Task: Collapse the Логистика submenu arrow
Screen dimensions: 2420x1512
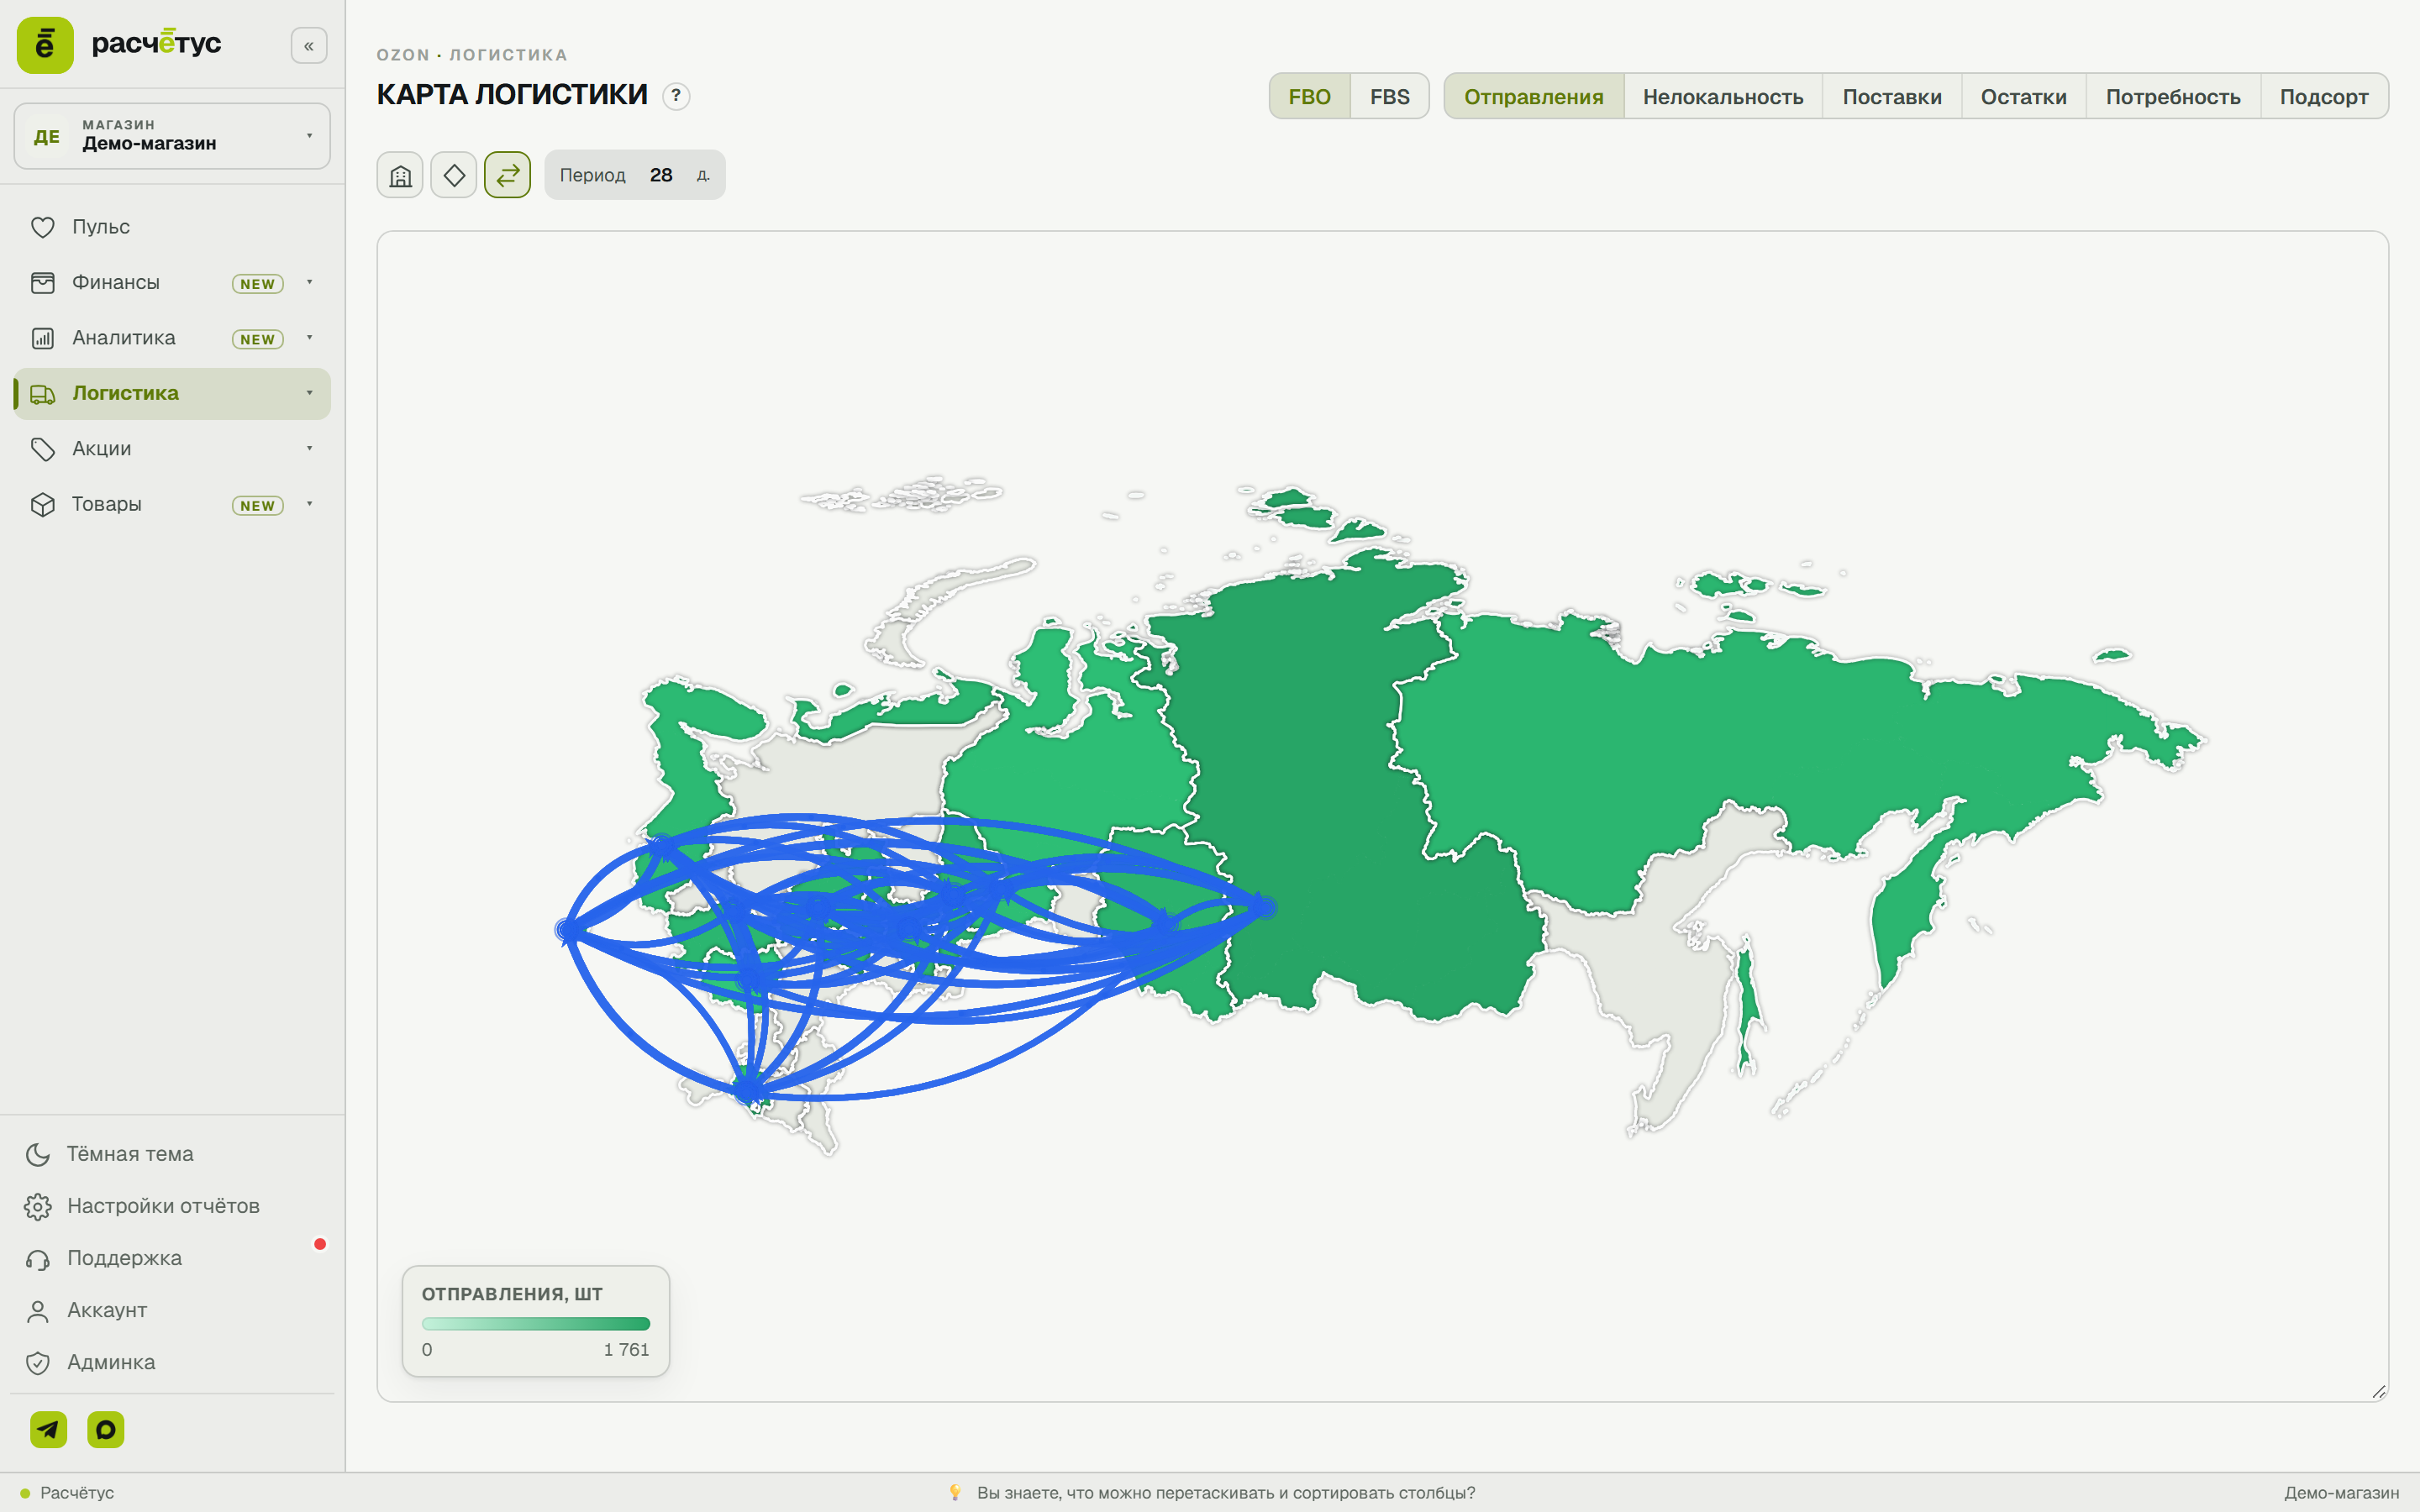Action: point(310,393)
